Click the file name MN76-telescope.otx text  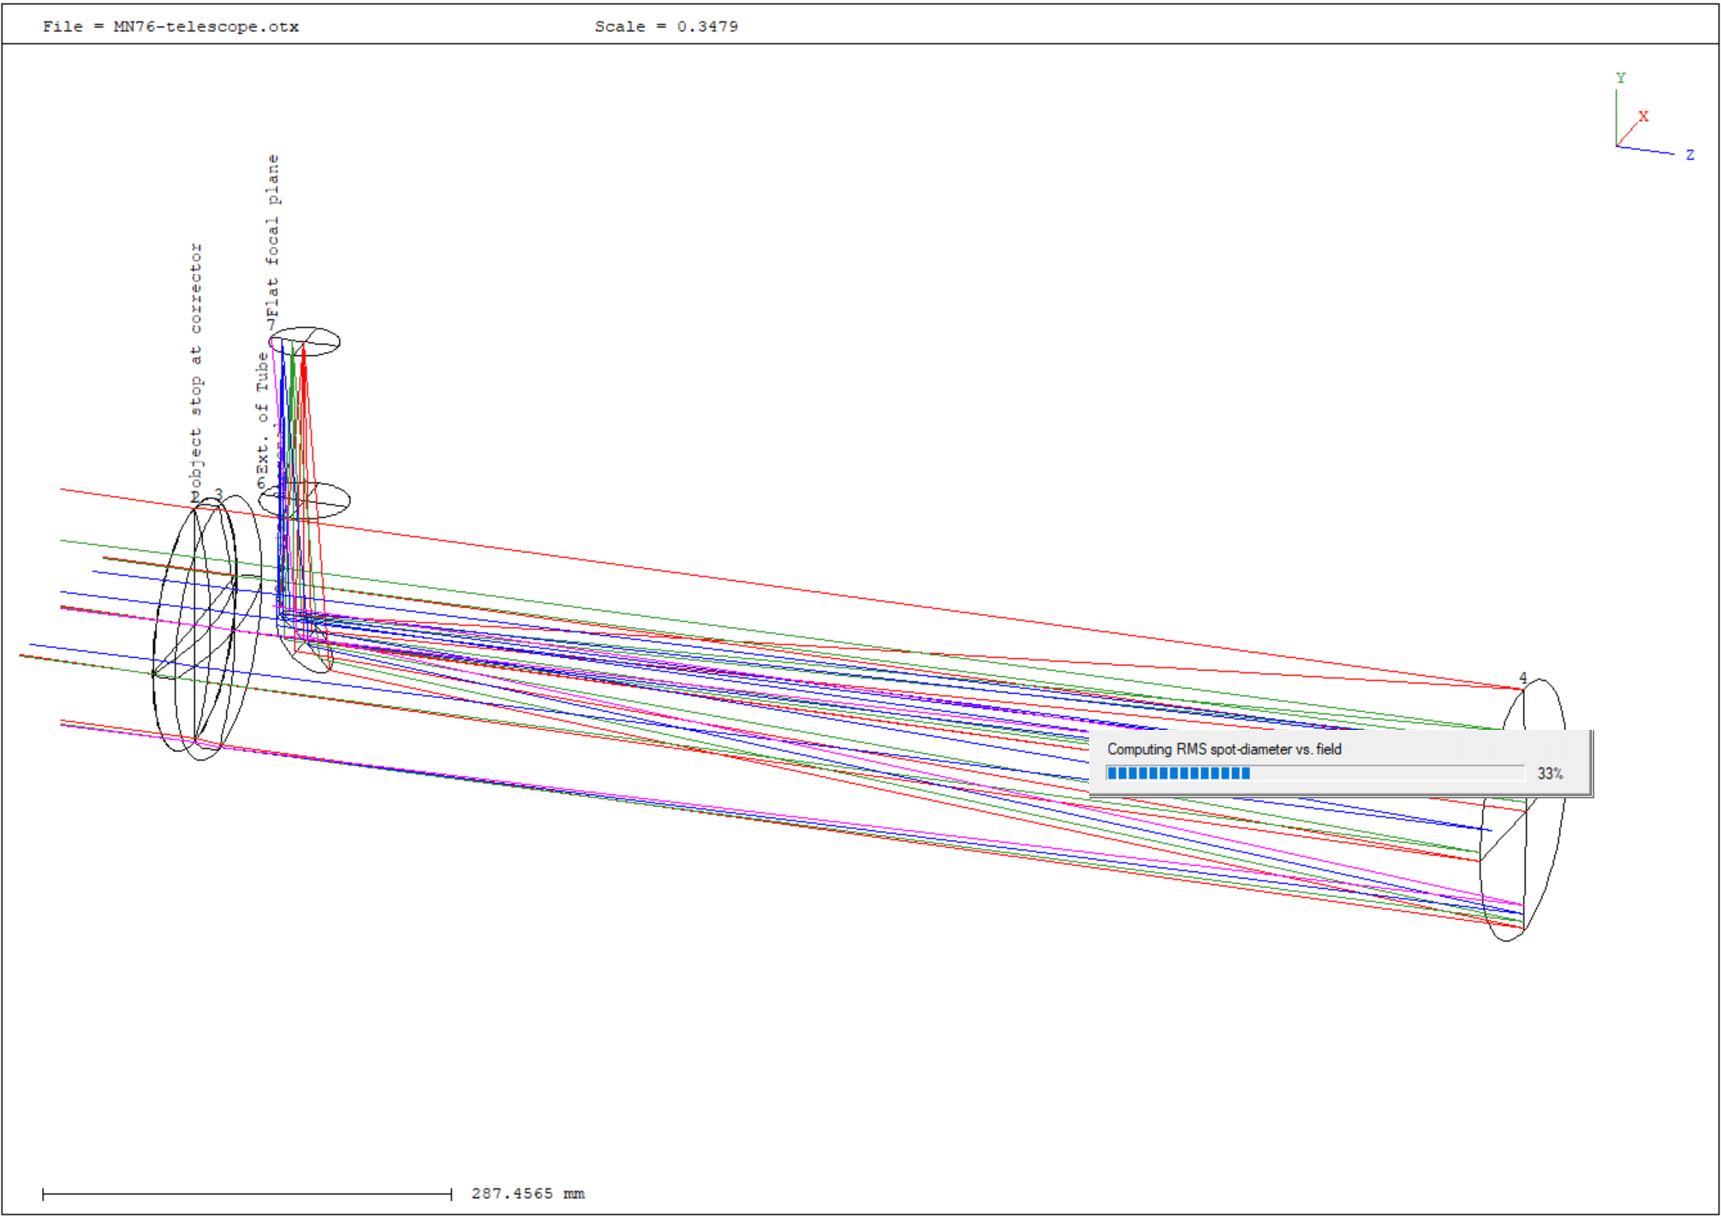[206, 27]
